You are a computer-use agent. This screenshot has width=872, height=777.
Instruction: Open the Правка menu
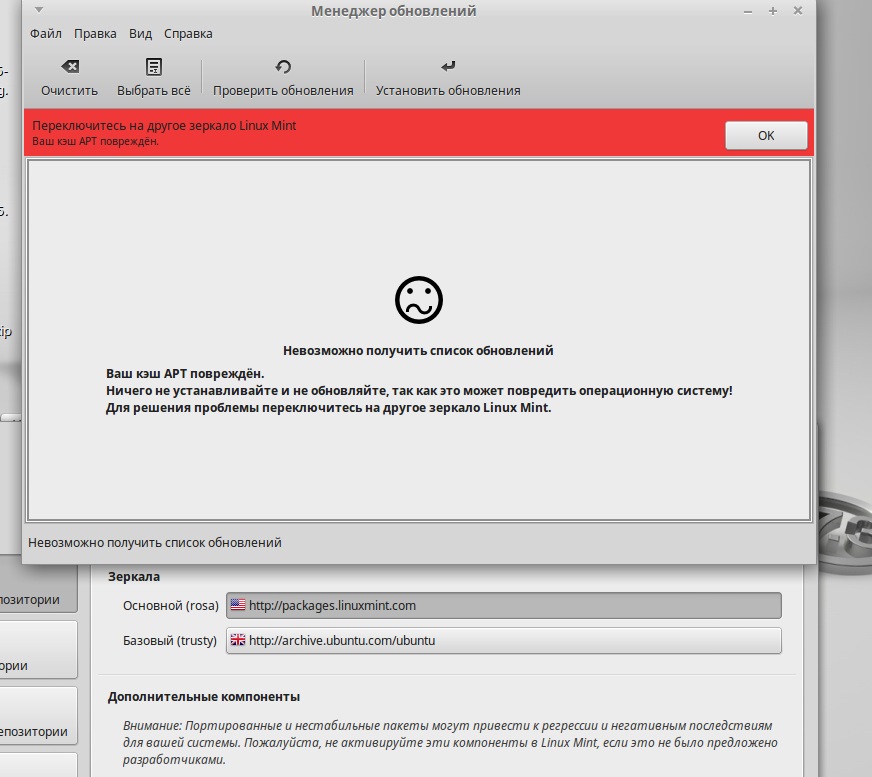coord(95,33)
